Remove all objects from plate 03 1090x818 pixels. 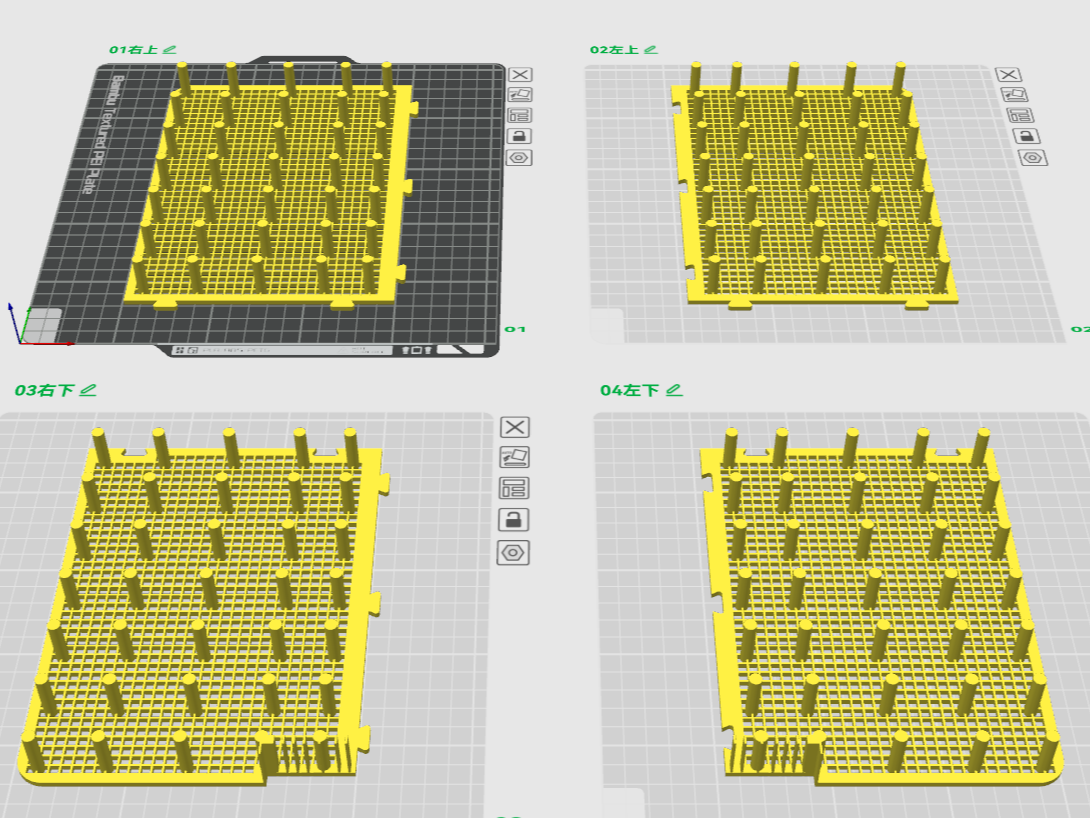coord(515,427)
